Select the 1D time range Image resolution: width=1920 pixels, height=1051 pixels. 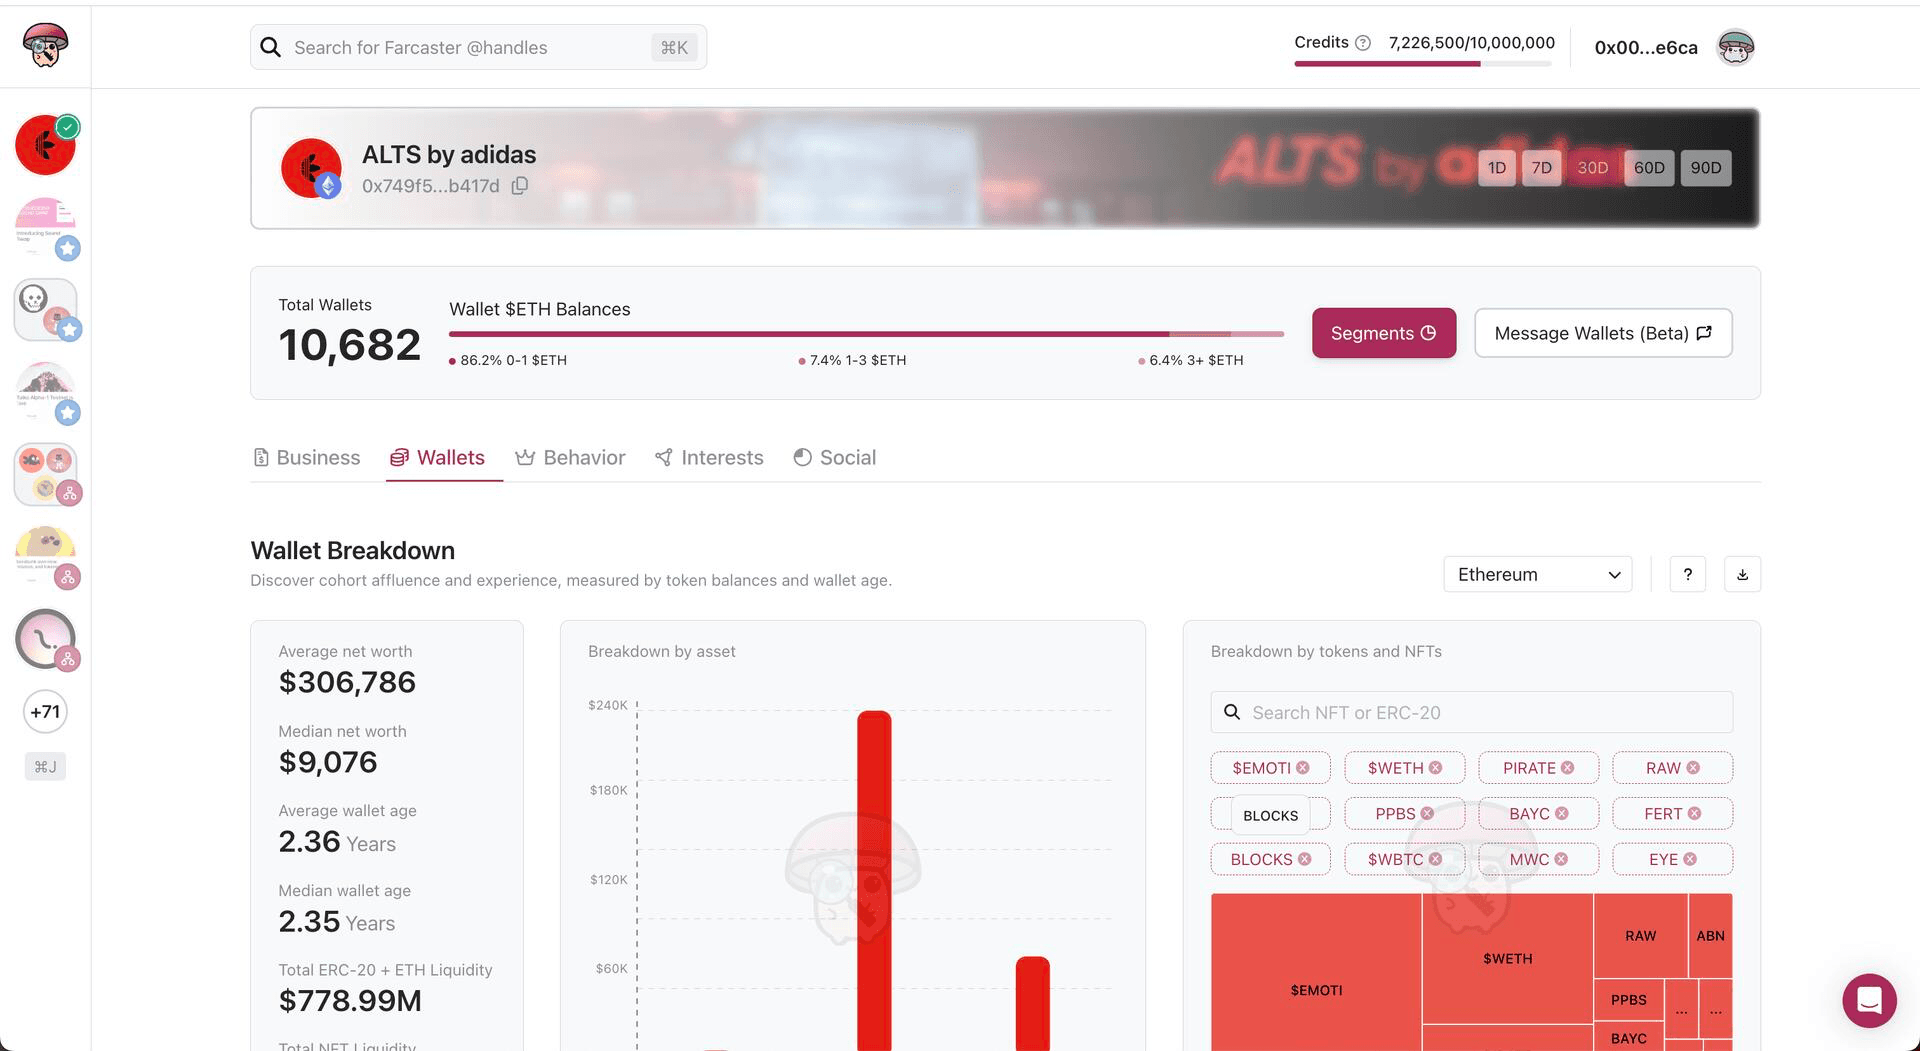tap(1497, 168)
